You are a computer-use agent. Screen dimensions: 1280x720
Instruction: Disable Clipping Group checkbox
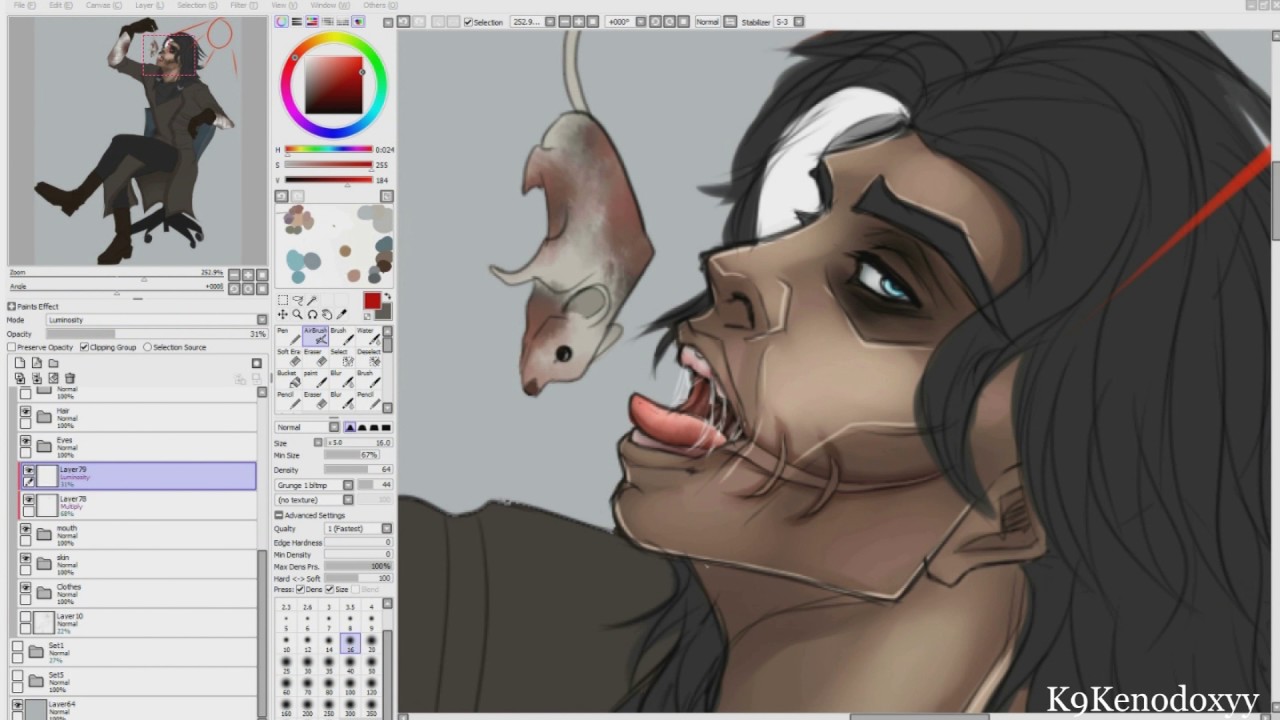84,347
